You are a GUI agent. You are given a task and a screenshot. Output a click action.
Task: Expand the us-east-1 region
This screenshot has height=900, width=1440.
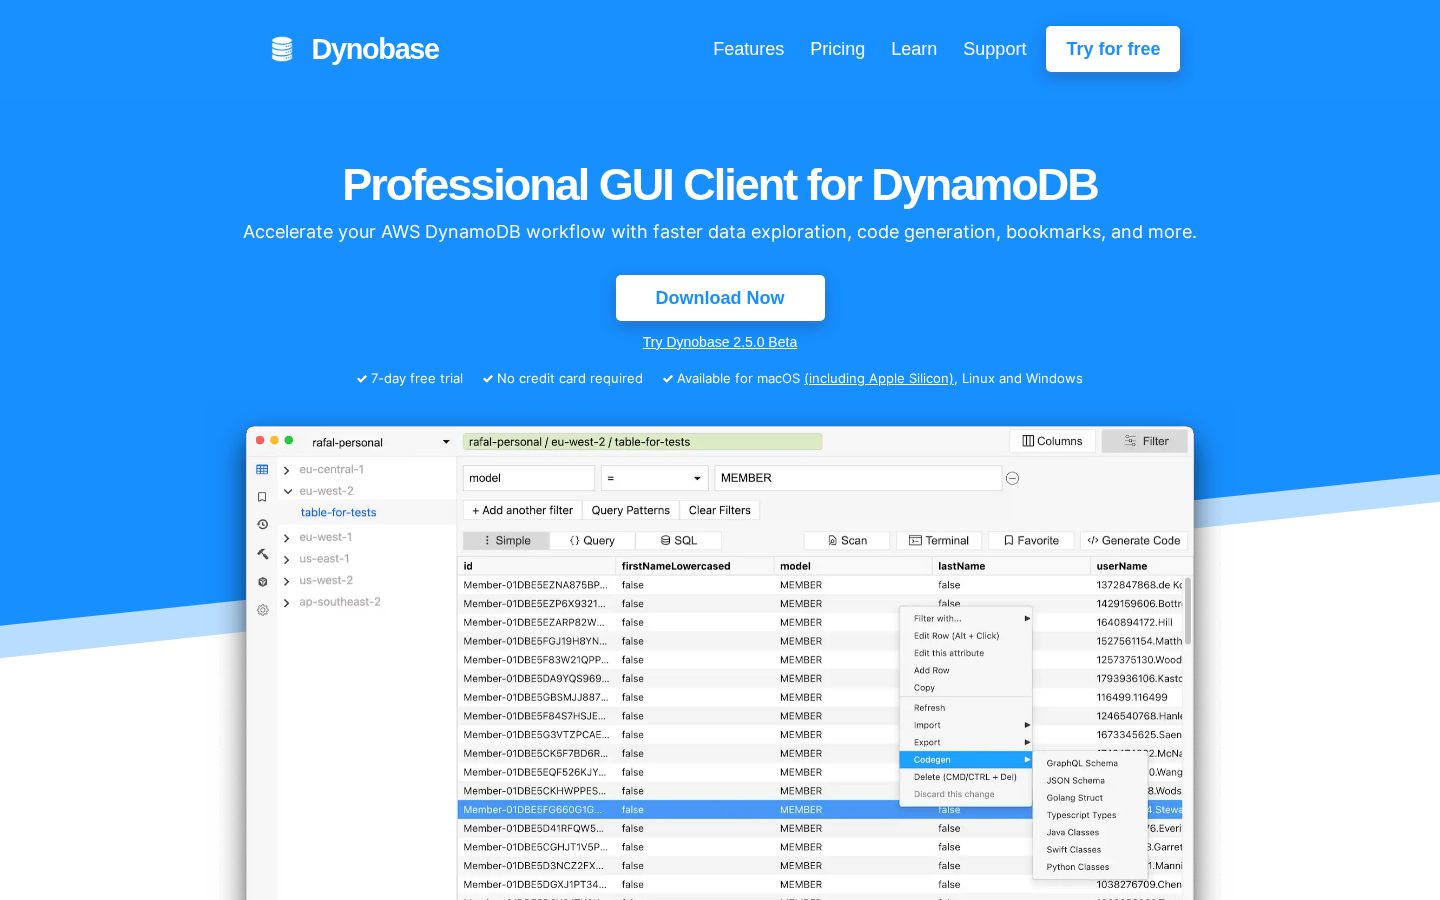coord(287,560)
